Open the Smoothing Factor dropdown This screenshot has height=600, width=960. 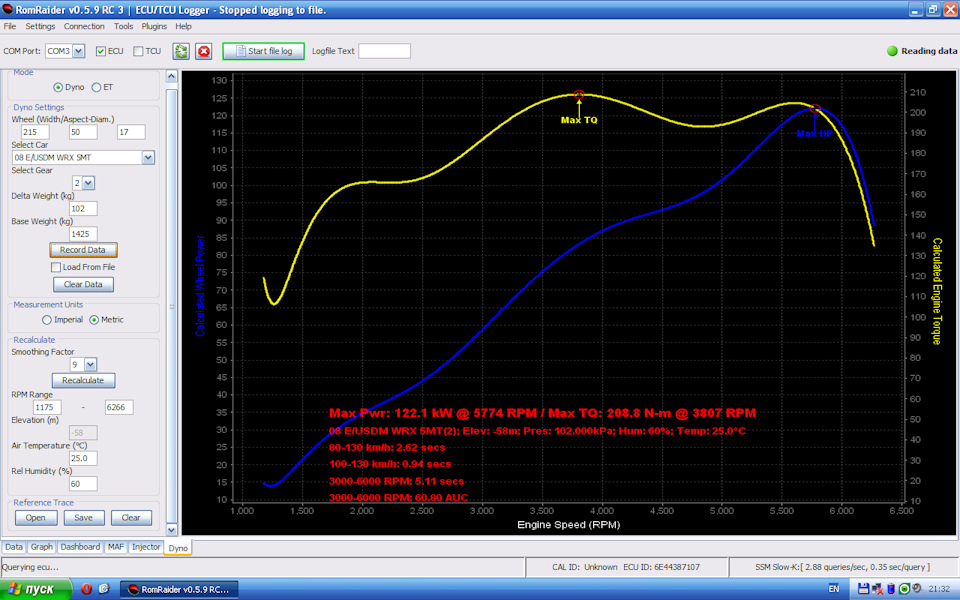90,365
